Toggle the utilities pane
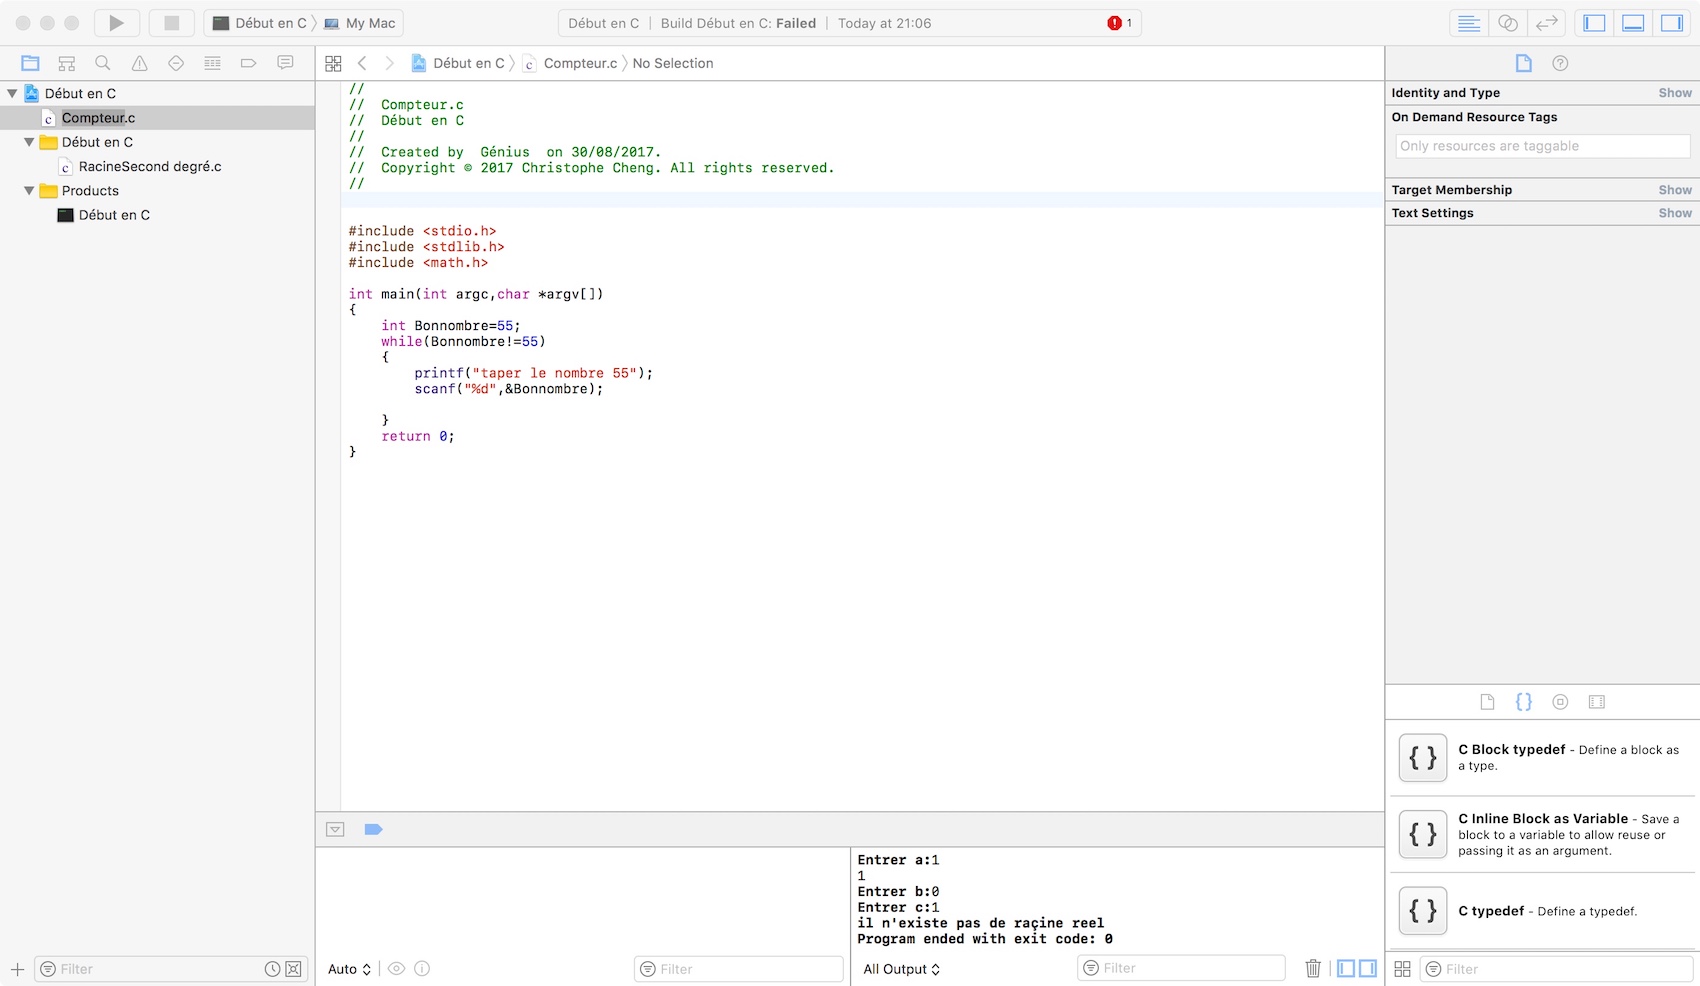Screen dimensions: 1700x986 tap(1672, 23)
